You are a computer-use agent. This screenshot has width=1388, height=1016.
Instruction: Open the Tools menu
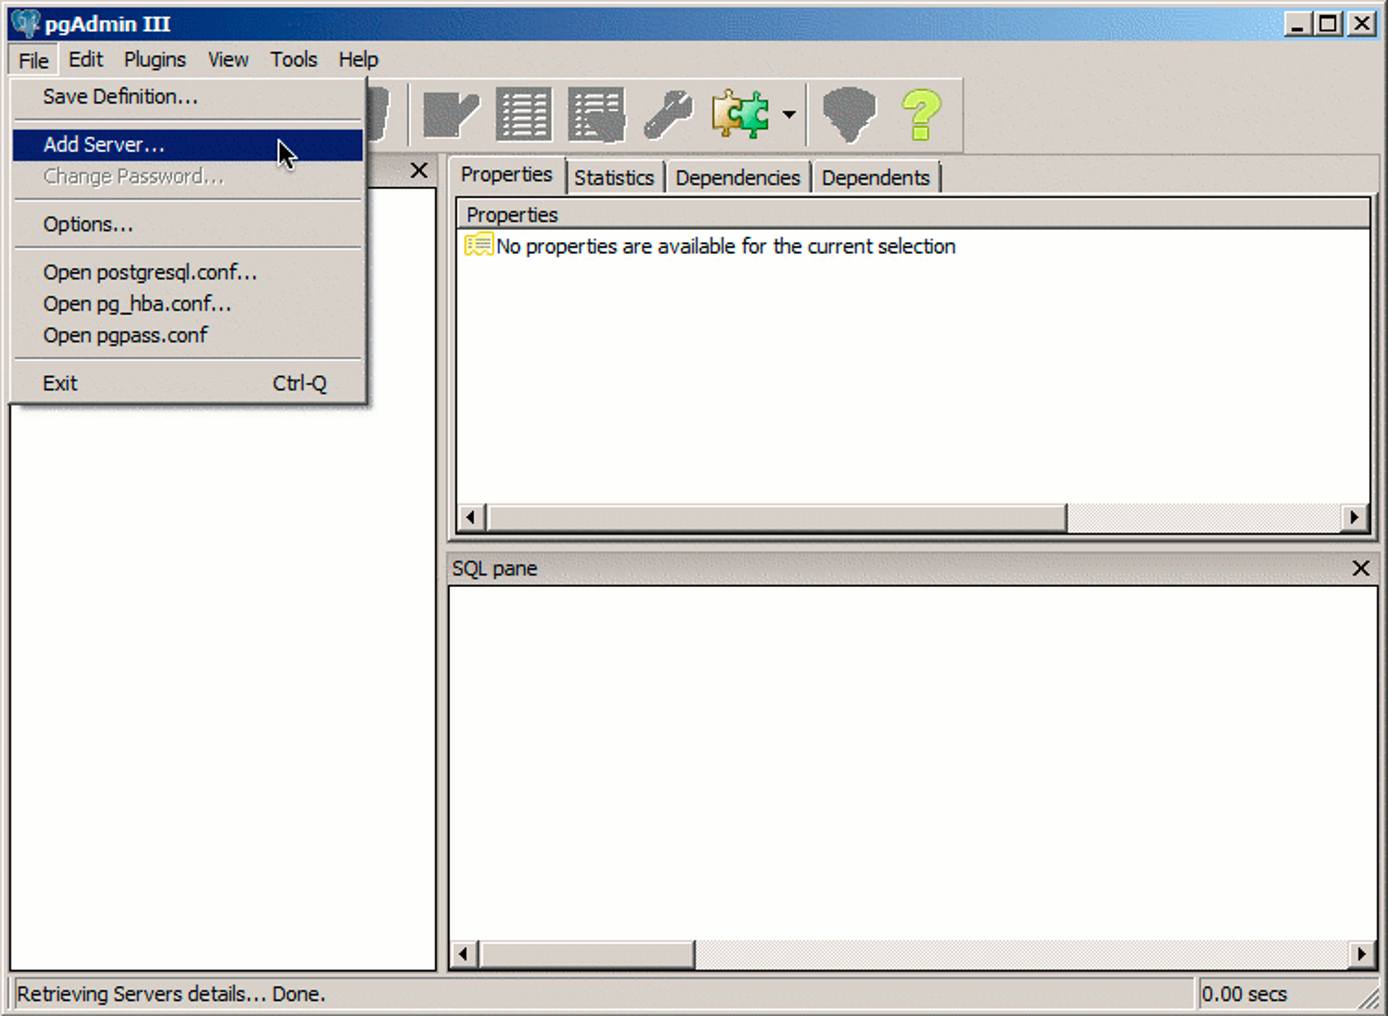click(293, 59)
